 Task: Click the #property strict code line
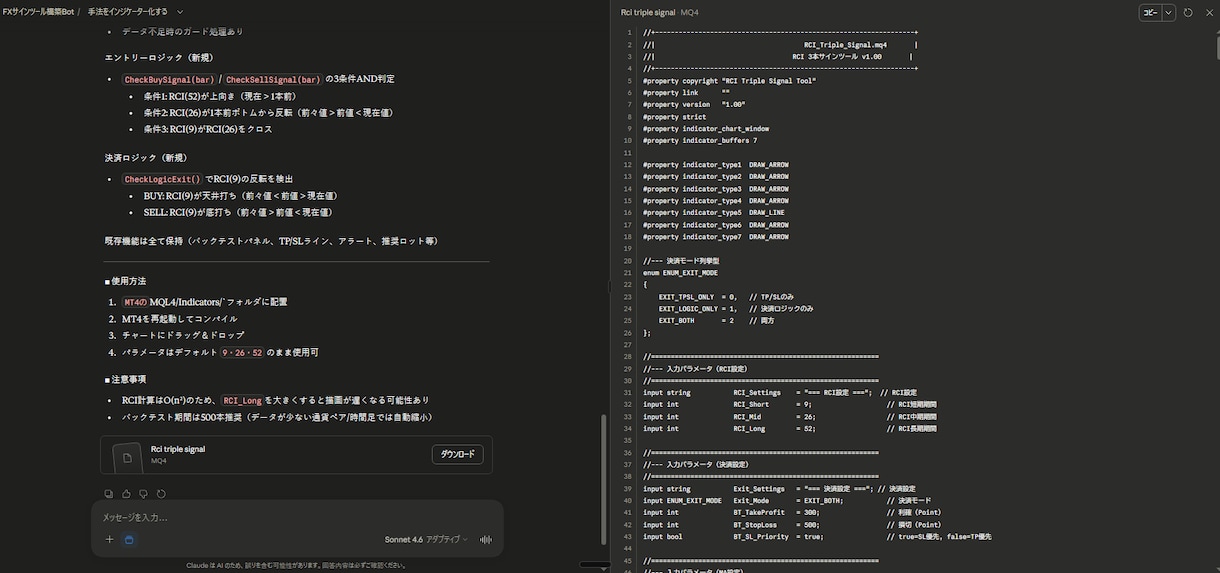[675, 117]
